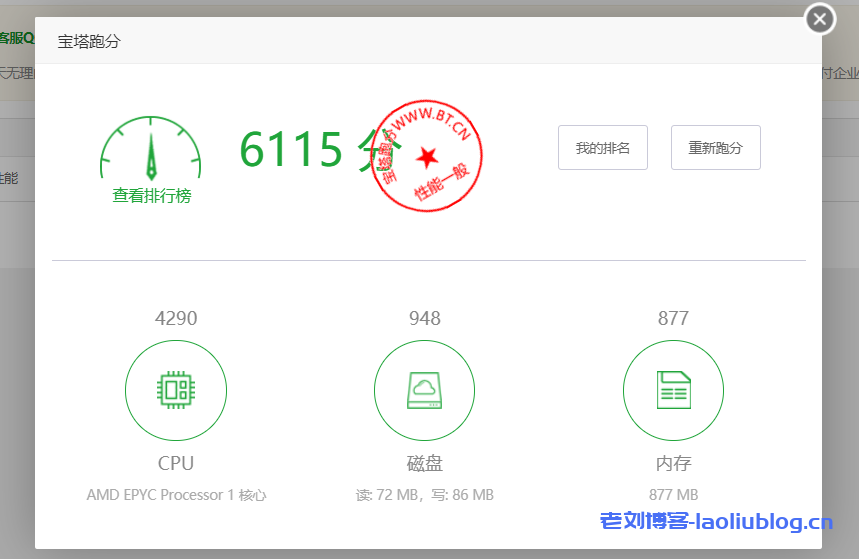Click the 宝塔跑分 dialog title
Image resolution: width=859 pixels, height=559 pixels.
pos(89,41)
